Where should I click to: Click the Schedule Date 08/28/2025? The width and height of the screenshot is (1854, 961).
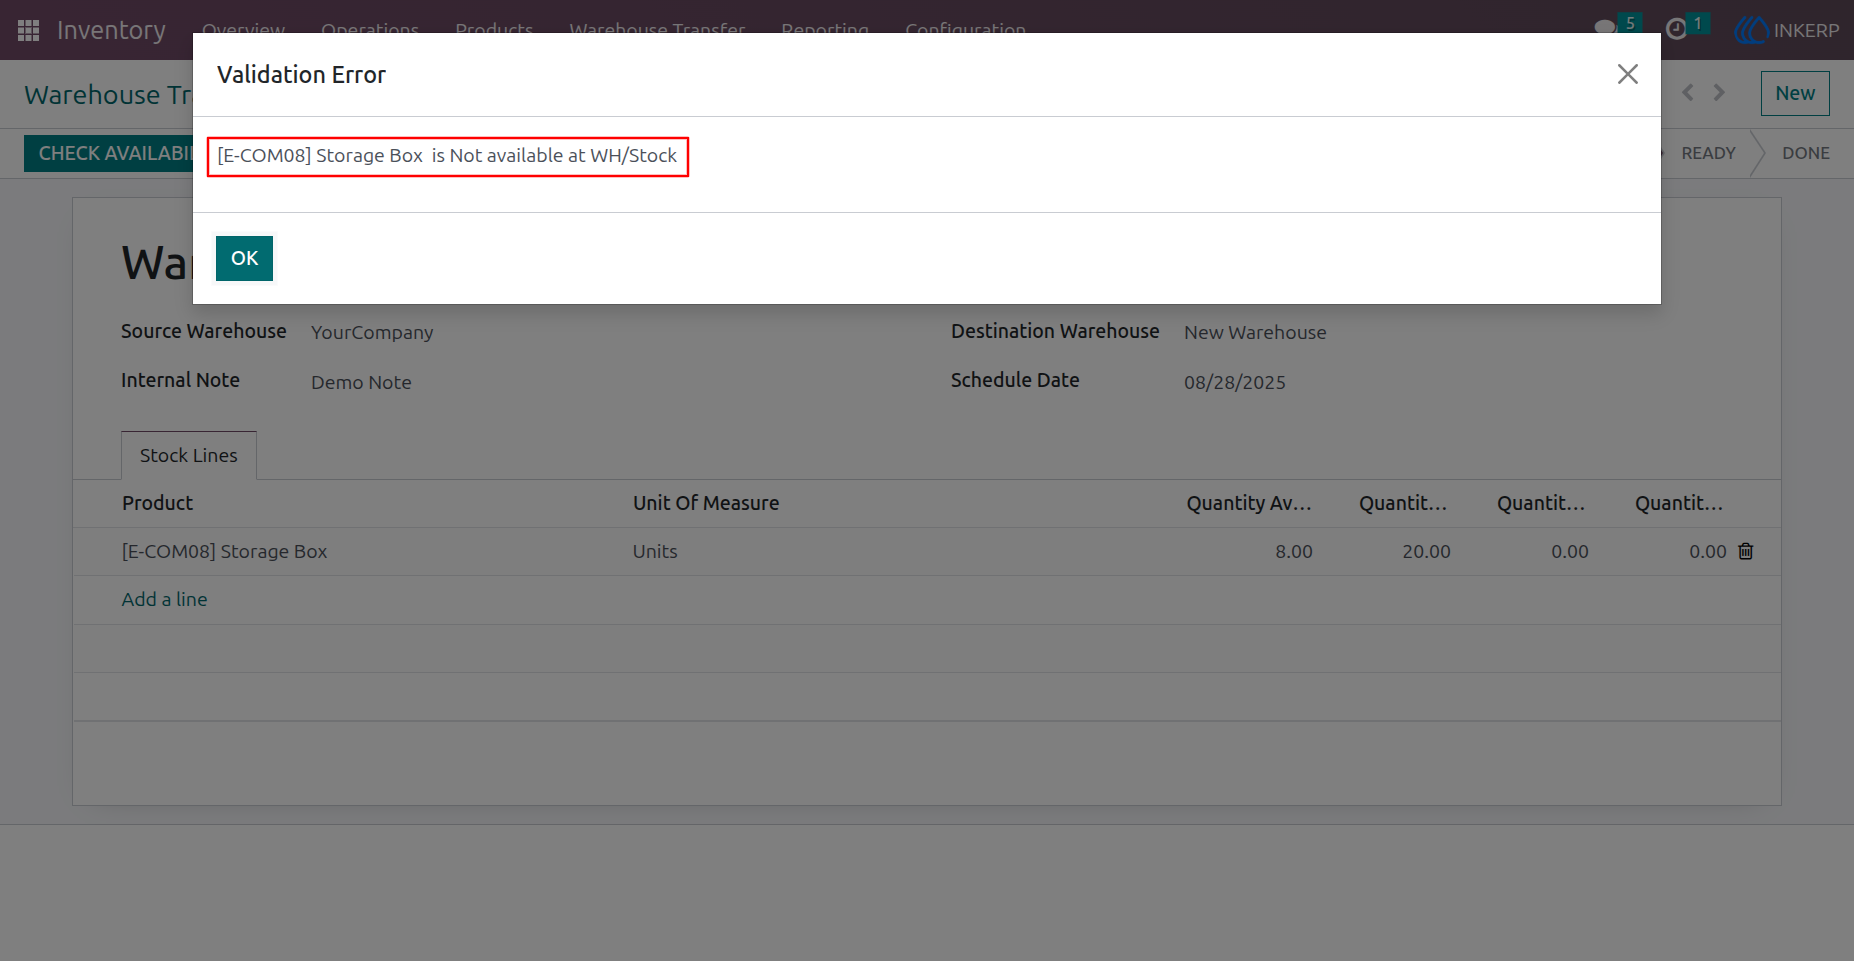click(1235, 382)
